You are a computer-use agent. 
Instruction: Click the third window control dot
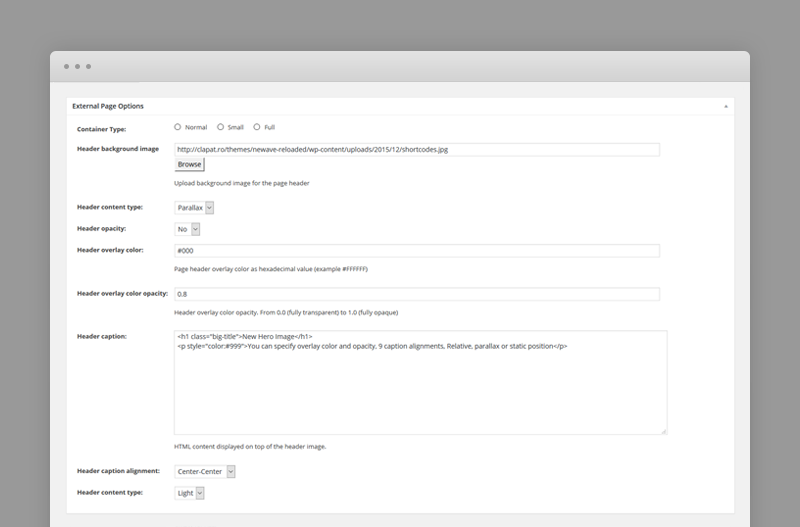click(89, 66)
